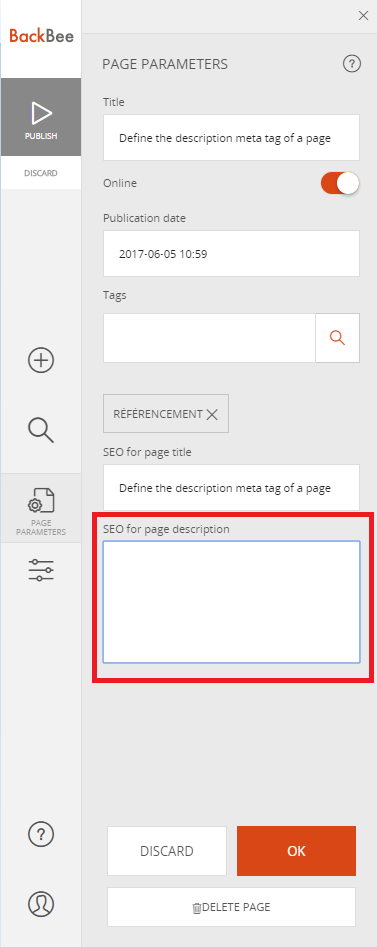Open help for Page Parameters header
Image resolution: width=377 pixels, height=947 pixels.
point(352,63)
